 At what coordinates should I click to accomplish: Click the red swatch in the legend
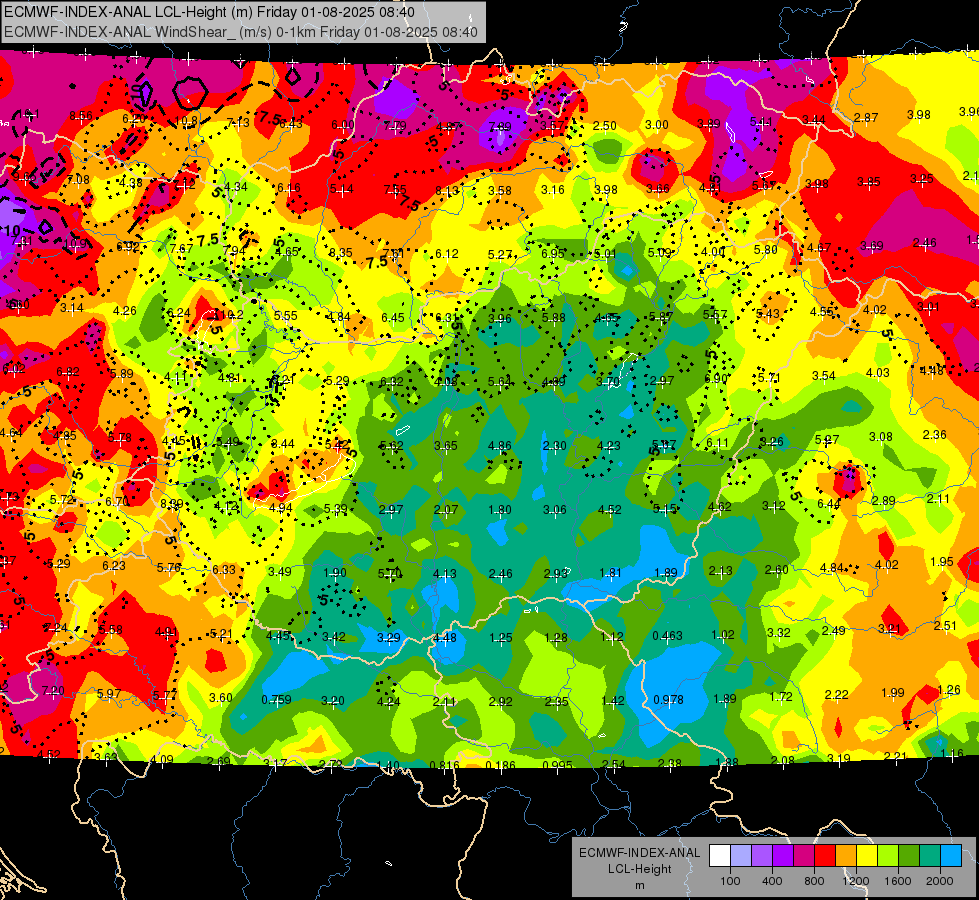pyautogui.click(x=825, y=856)
